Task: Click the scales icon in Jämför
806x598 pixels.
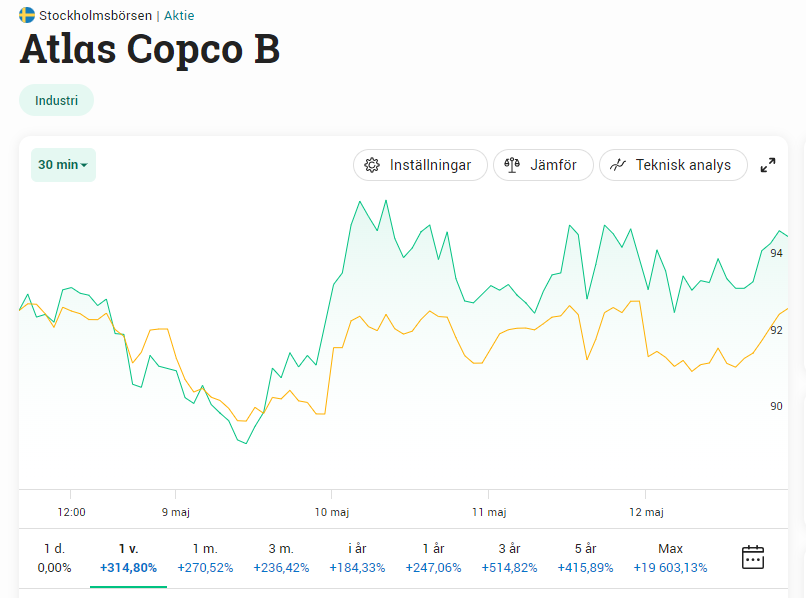Action: click(x=512, y=165)
